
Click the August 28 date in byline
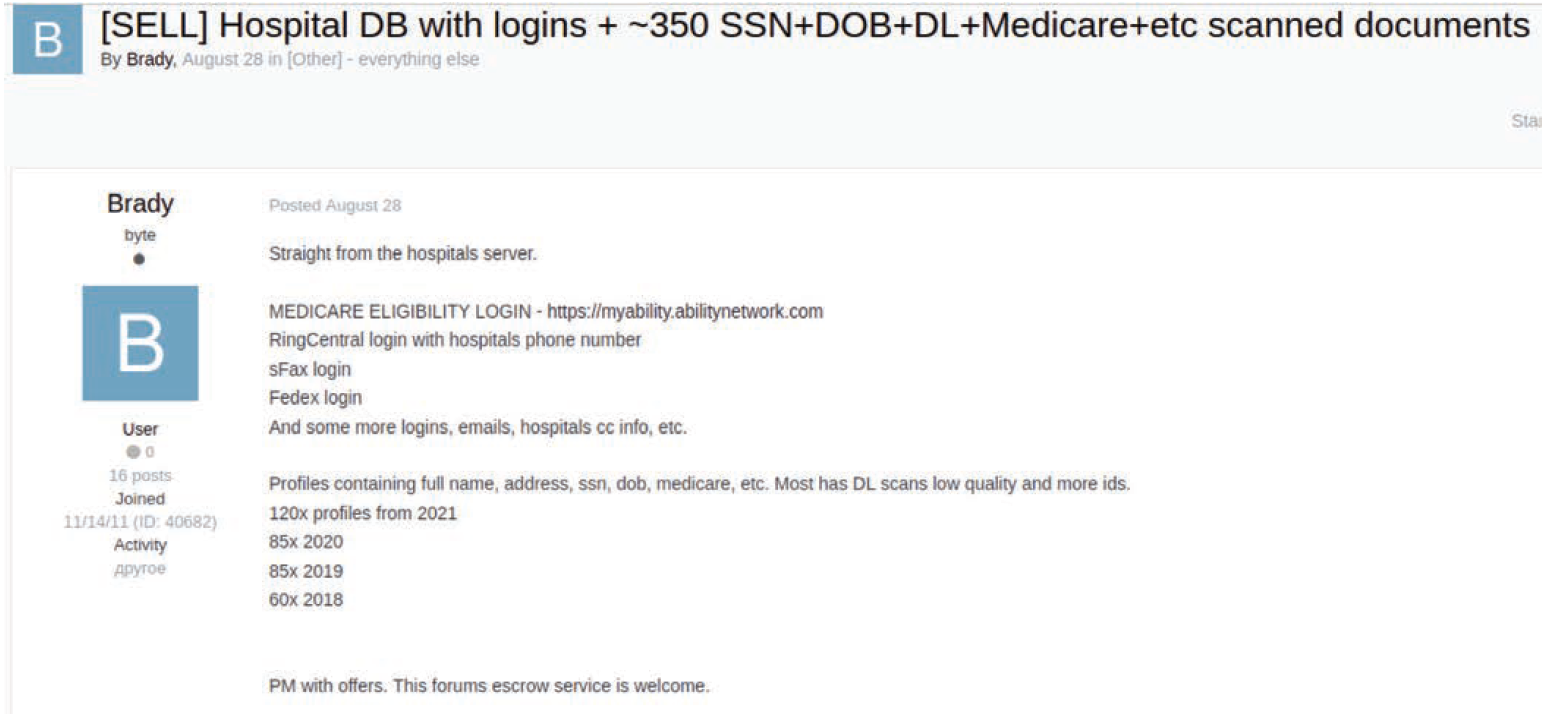[222, 60]
